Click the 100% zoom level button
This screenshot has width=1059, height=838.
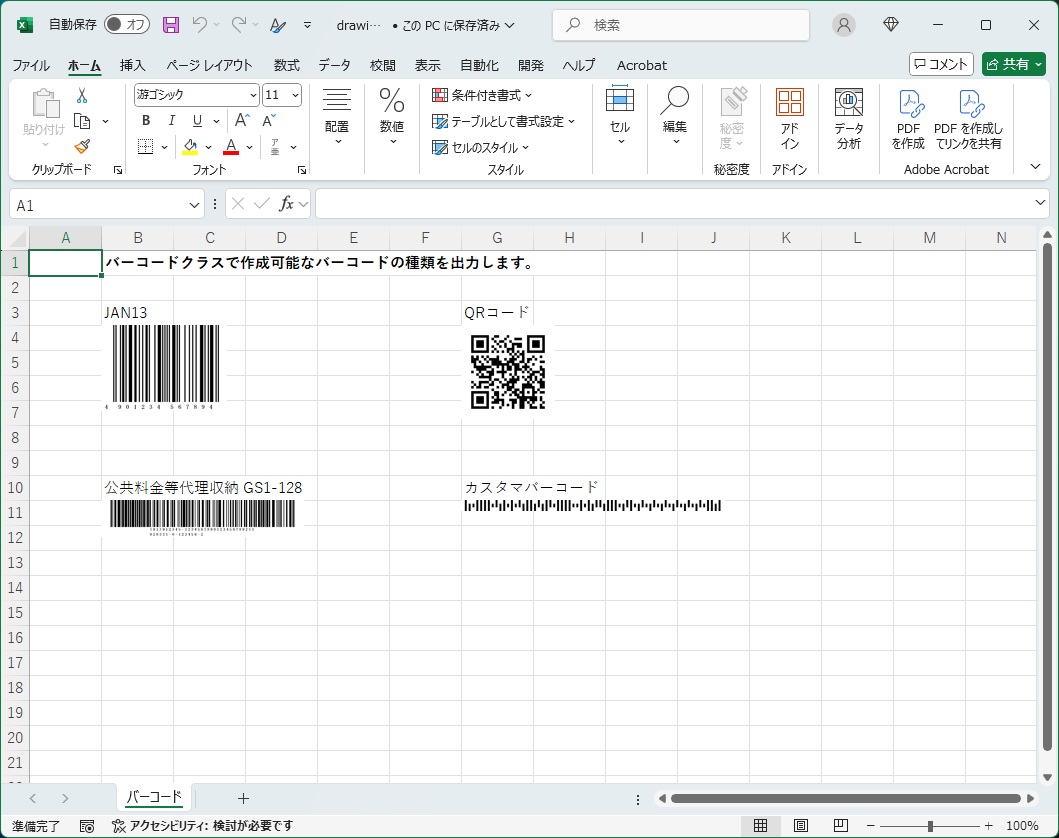point(1022,826)
